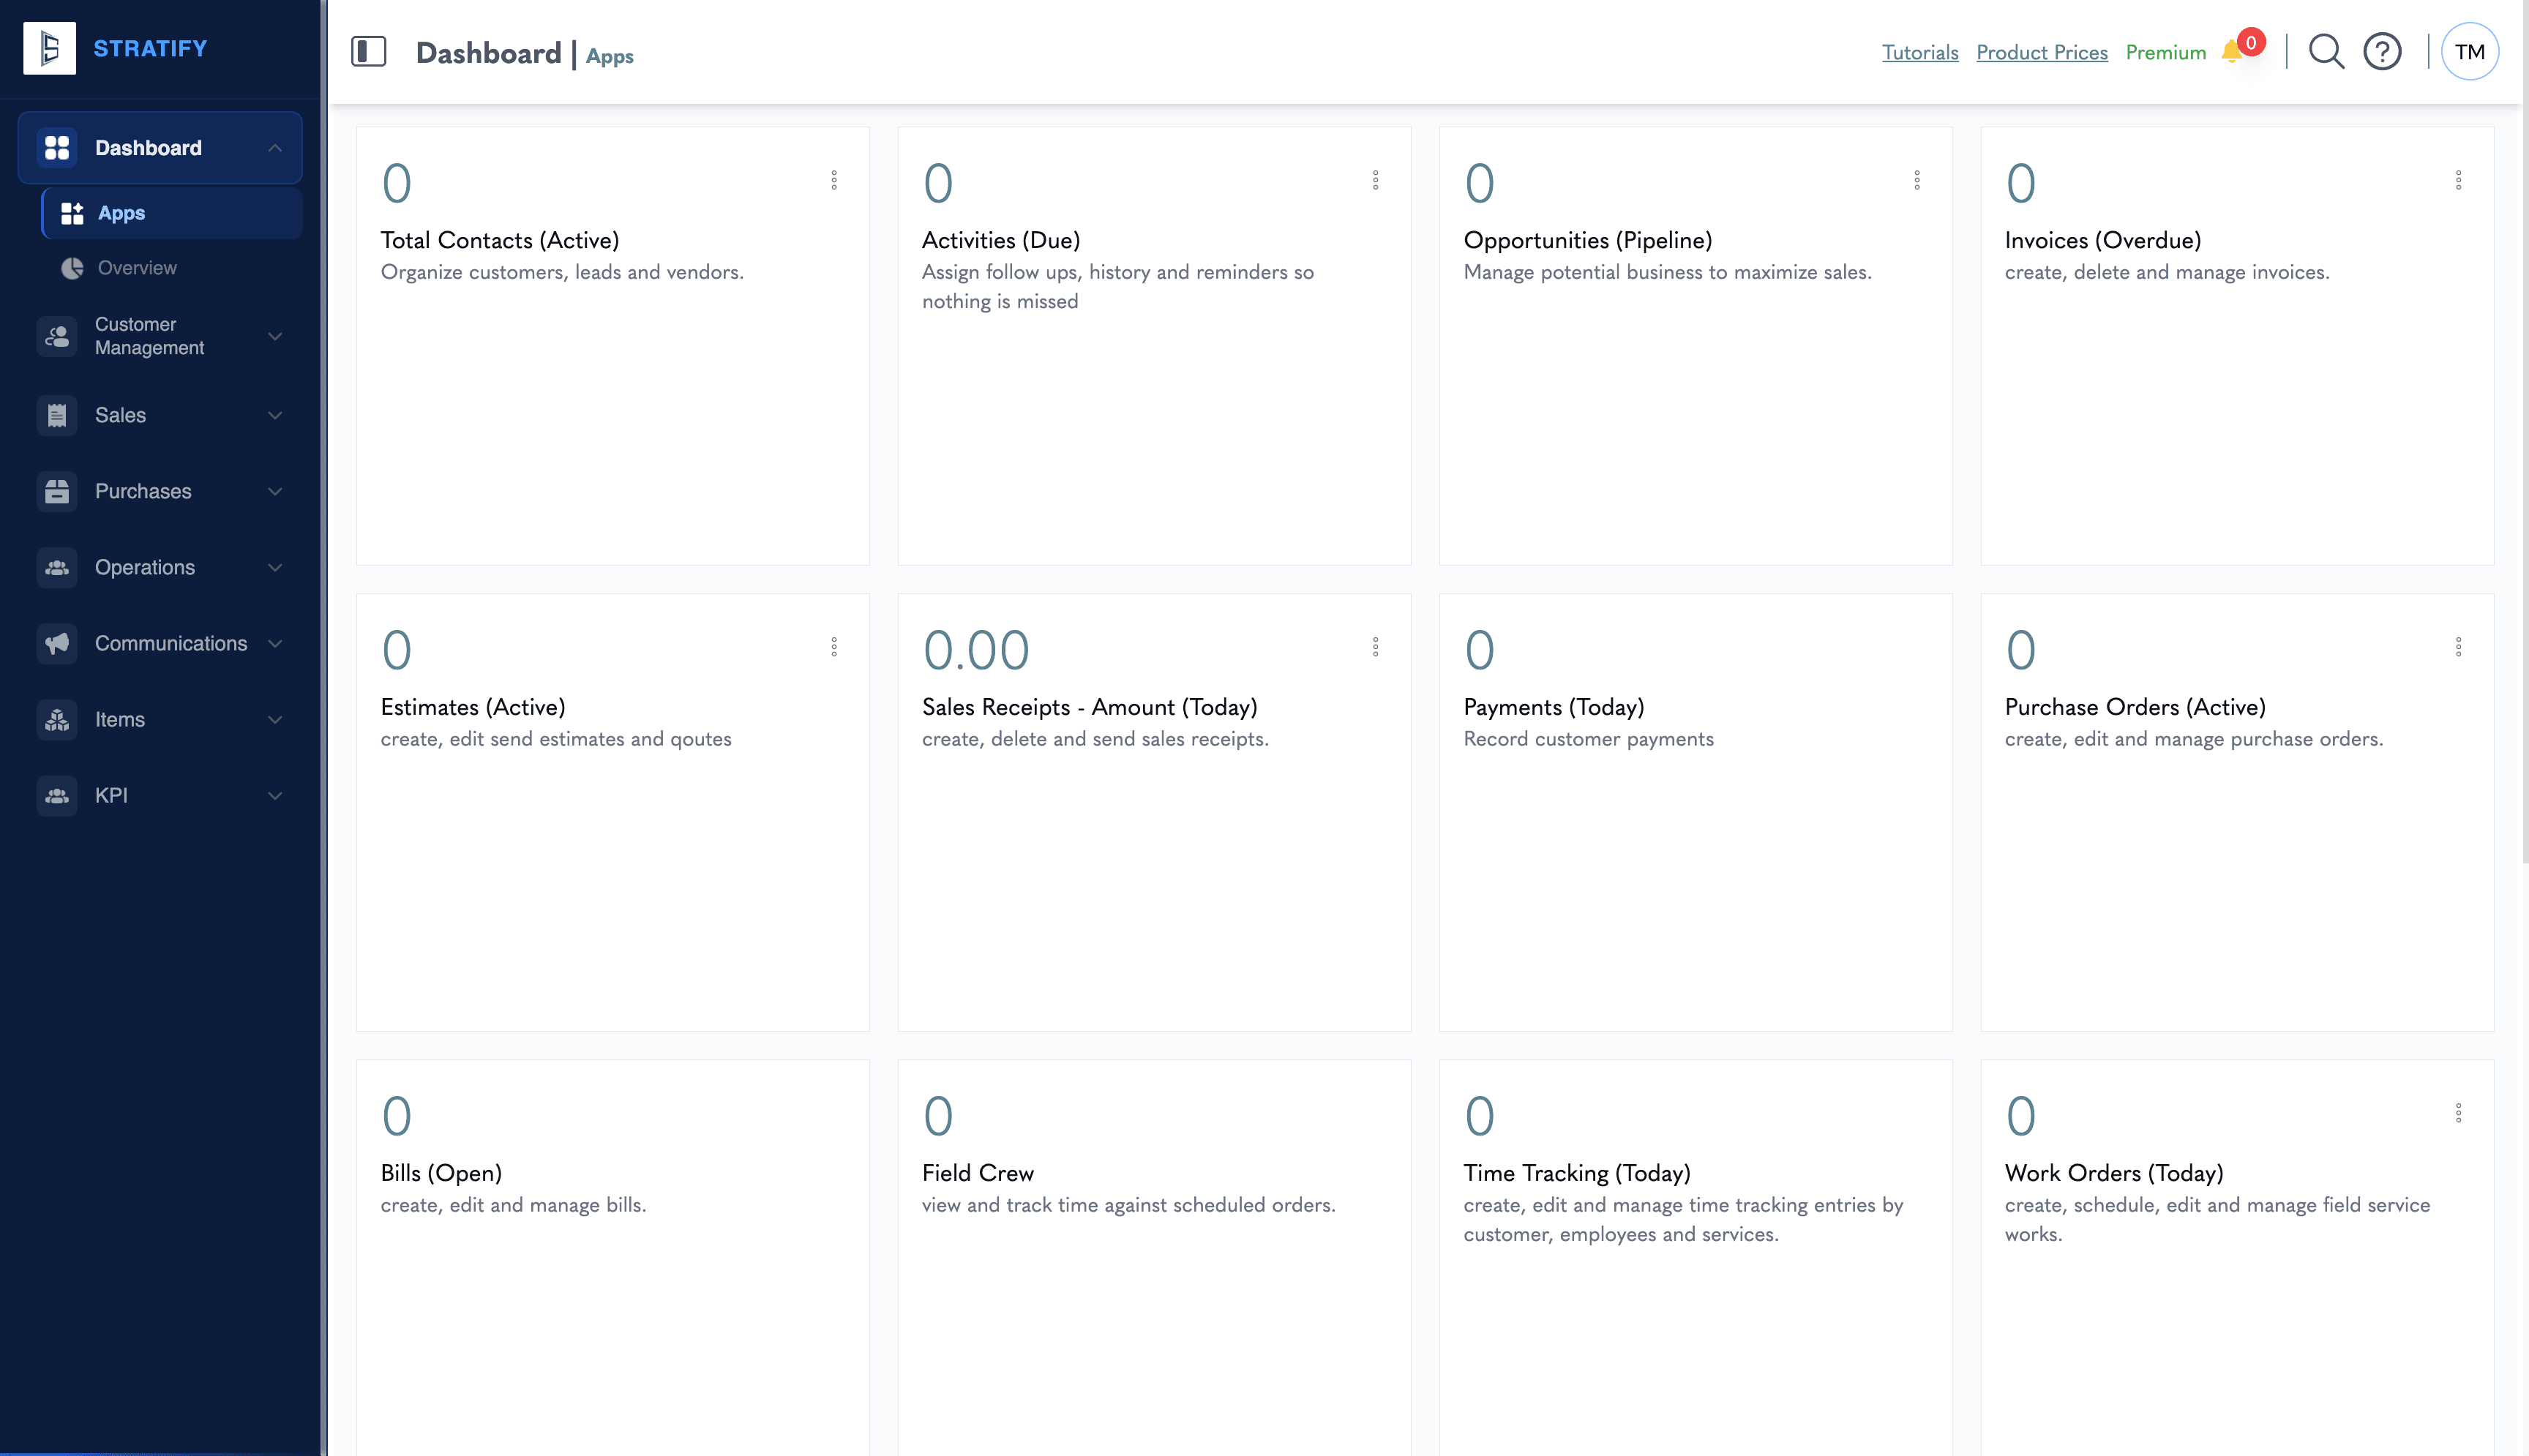Click the Product Prices link
2529x1456 pixels.
click(2042, 52)
